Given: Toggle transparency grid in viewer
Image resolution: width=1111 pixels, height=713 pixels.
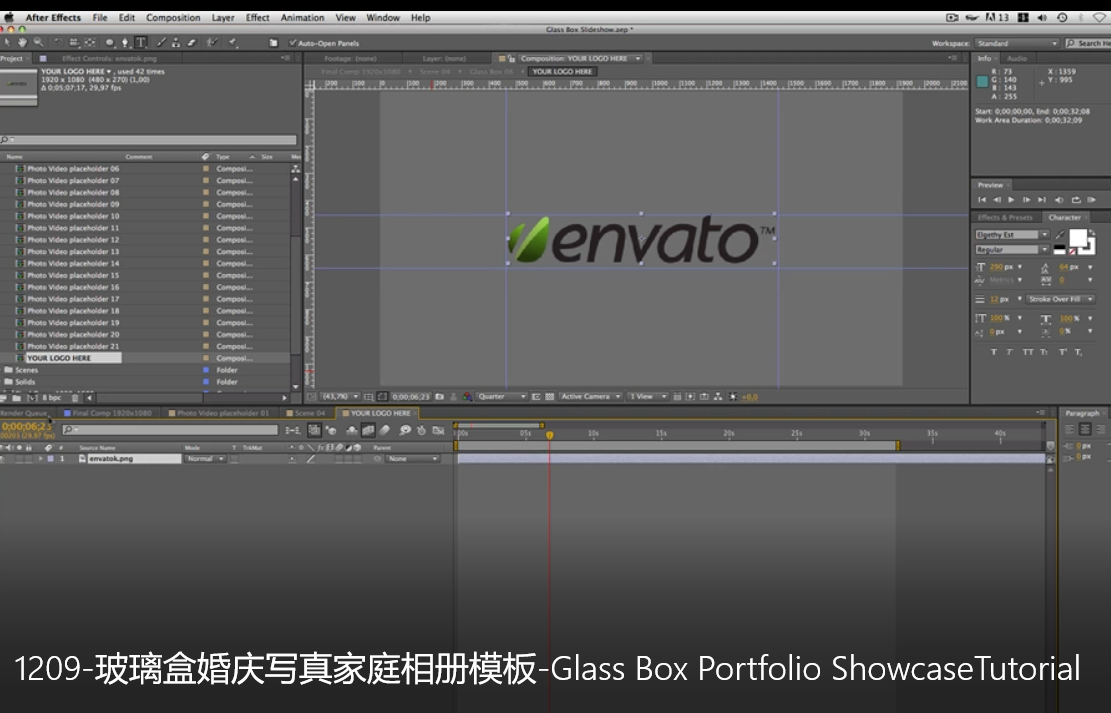Looking at the screenshot, I should click(x=550, y=397).
